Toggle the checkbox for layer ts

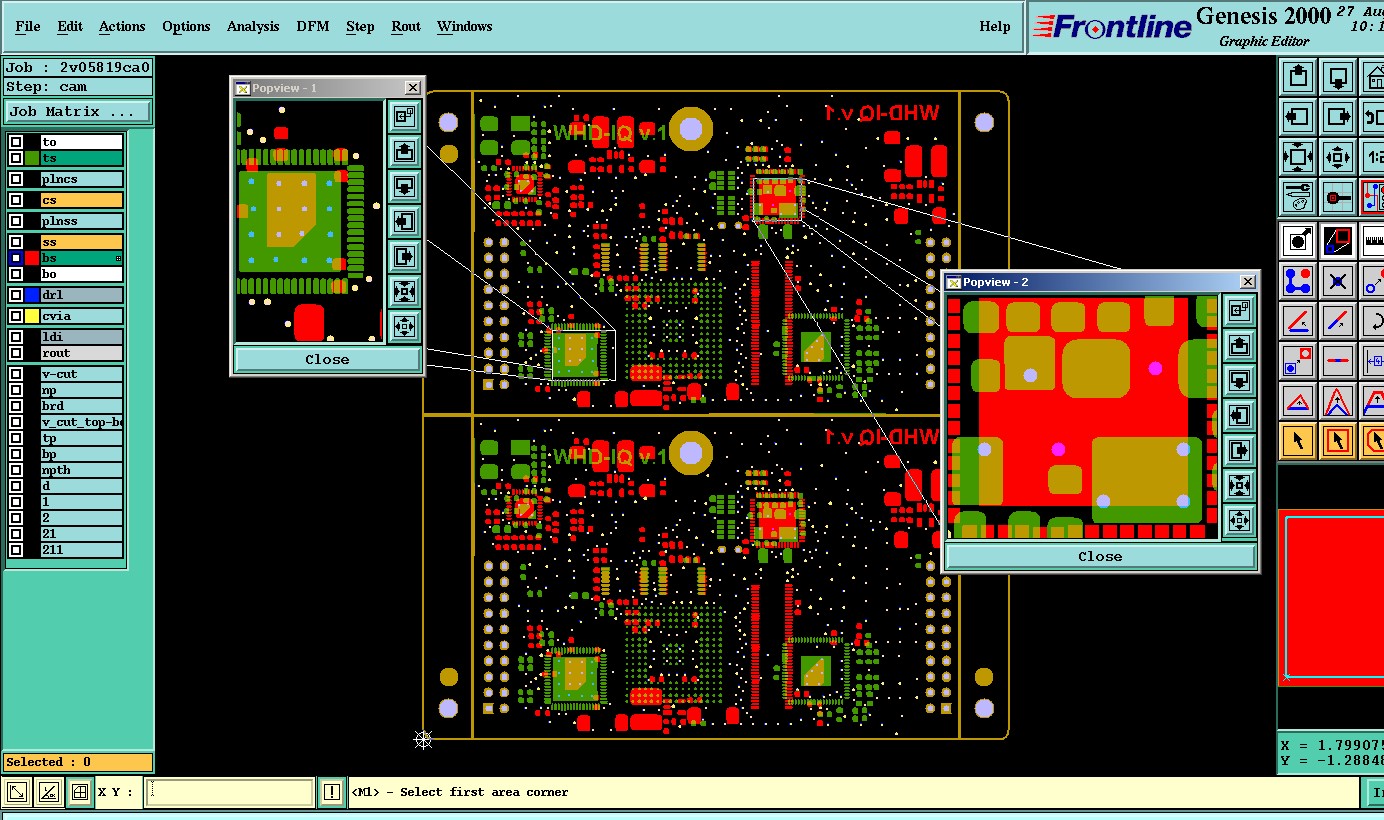(x=16, y=158)
